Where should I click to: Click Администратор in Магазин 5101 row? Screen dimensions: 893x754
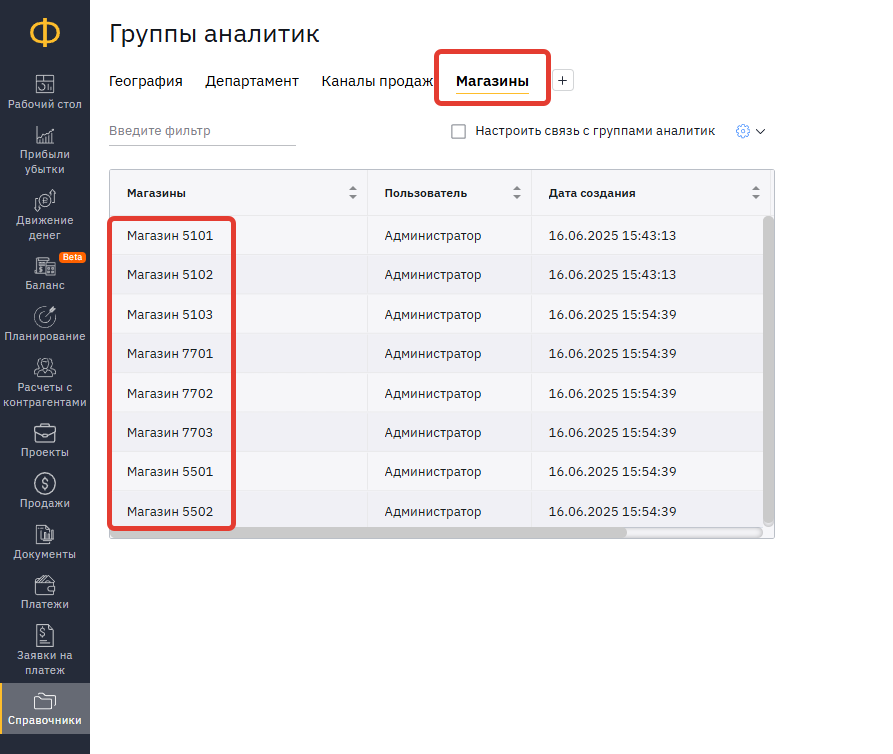pyautogui.click(x=433, y=236)
